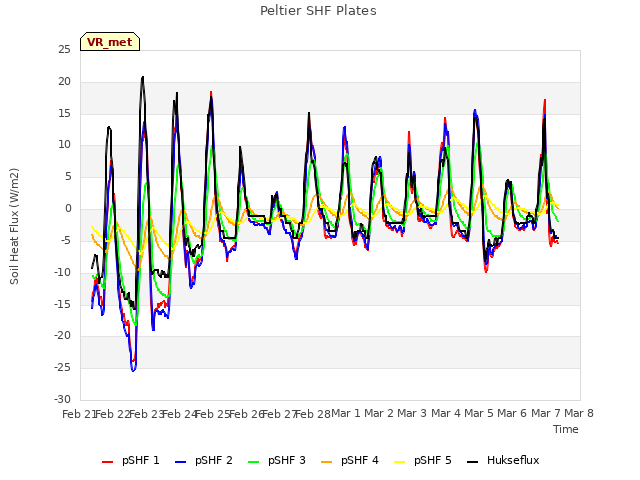This screenshot has height=480, width=640.
Task: Toggle pSHF 1 legend entry
Action: point(131,460)
